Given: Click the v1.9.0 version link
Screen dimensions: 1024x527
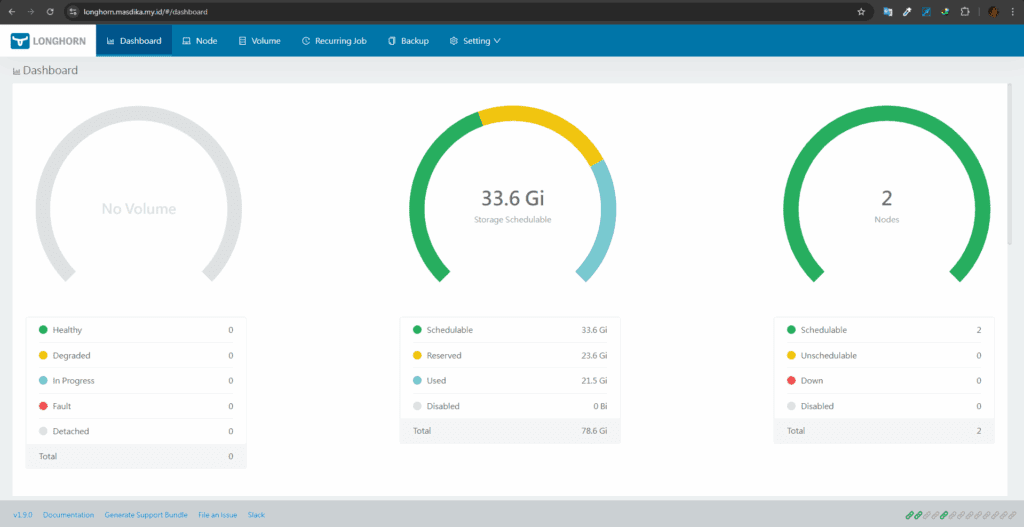Looking at the screenshot, I should tap(23, 515).
